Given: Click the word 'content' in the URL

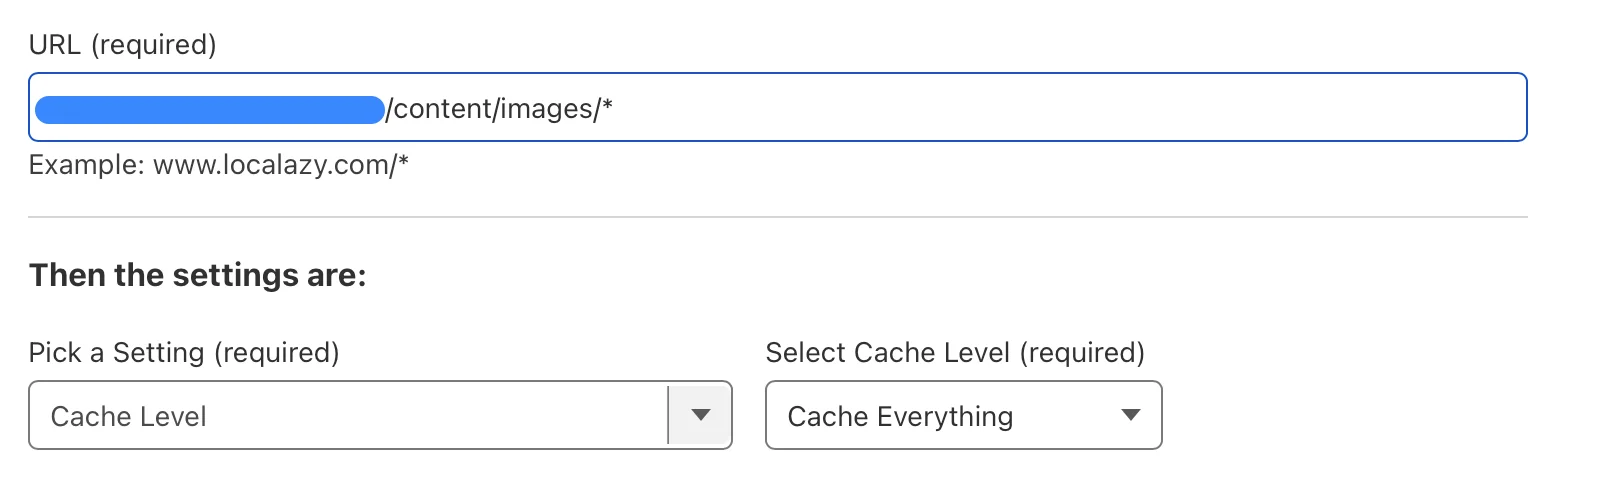Looking at the screenshot, I should [442, 108].
